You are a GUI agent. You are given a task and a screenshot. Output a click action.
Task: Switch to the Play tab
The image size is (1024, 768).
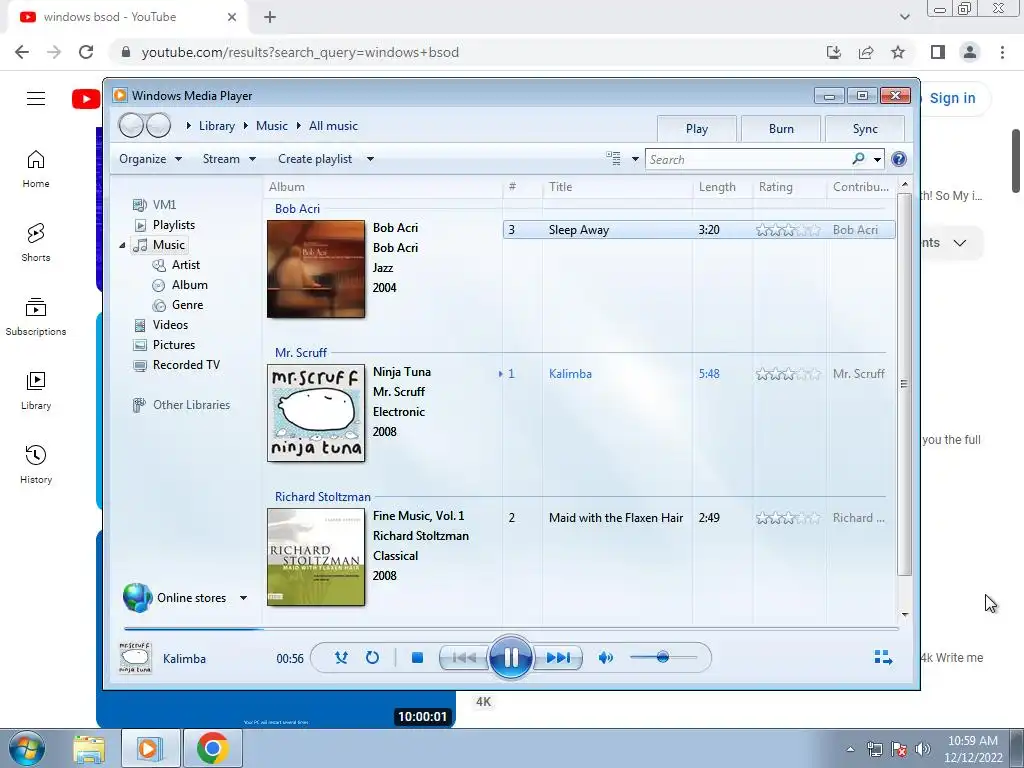697,129
